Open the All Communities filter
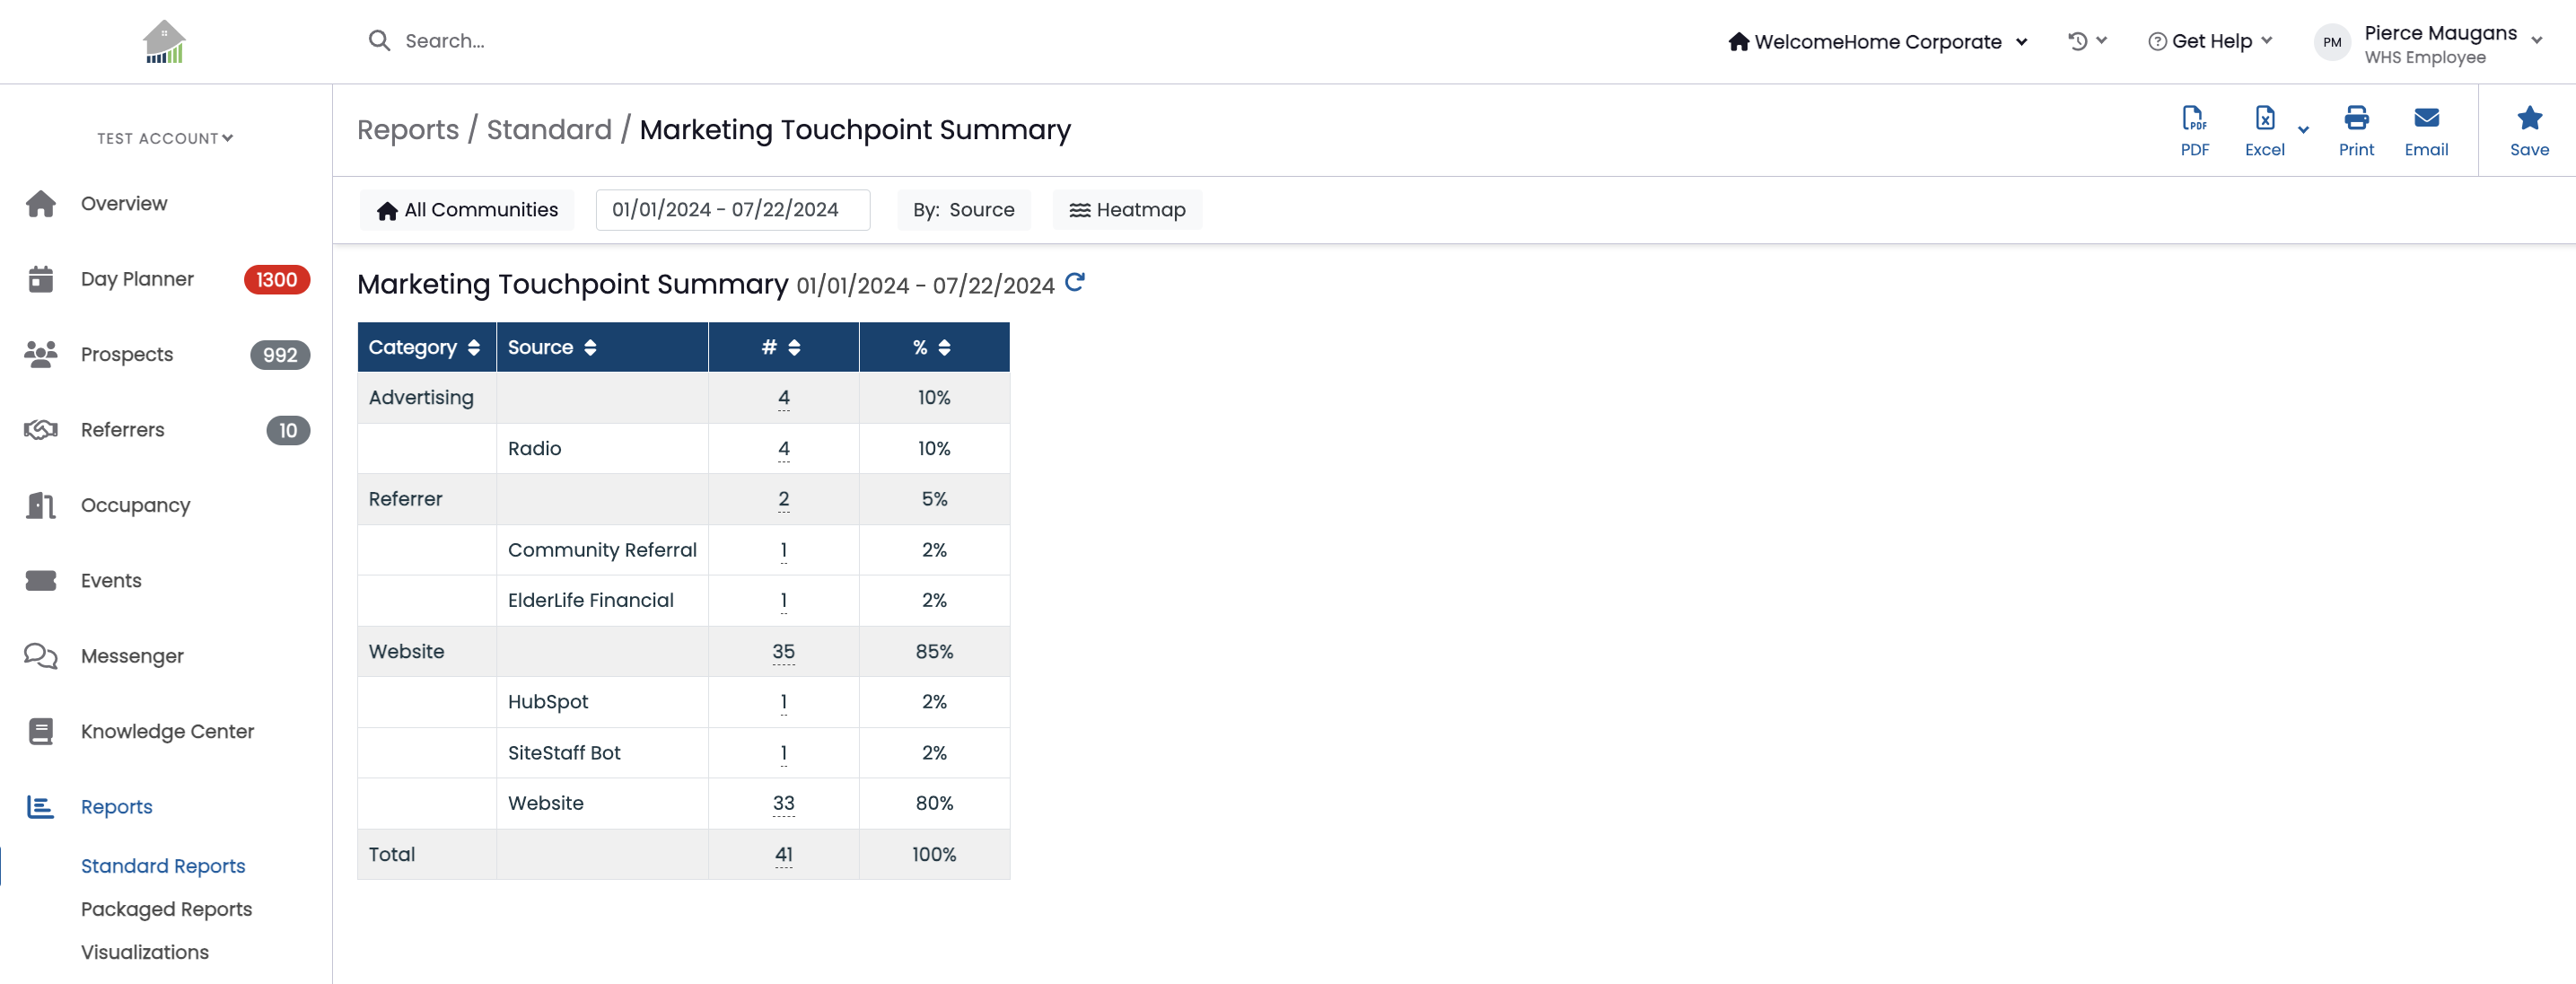The image size is (2576, 984). 467,210
